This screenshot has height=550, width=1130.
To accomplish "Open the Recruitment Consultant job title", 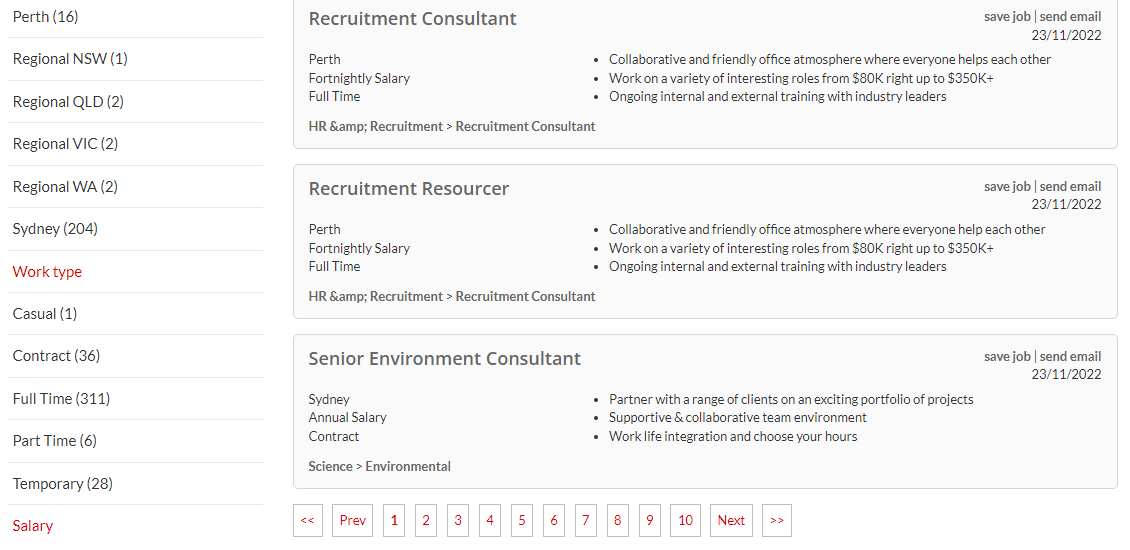I will click(412, 19).
